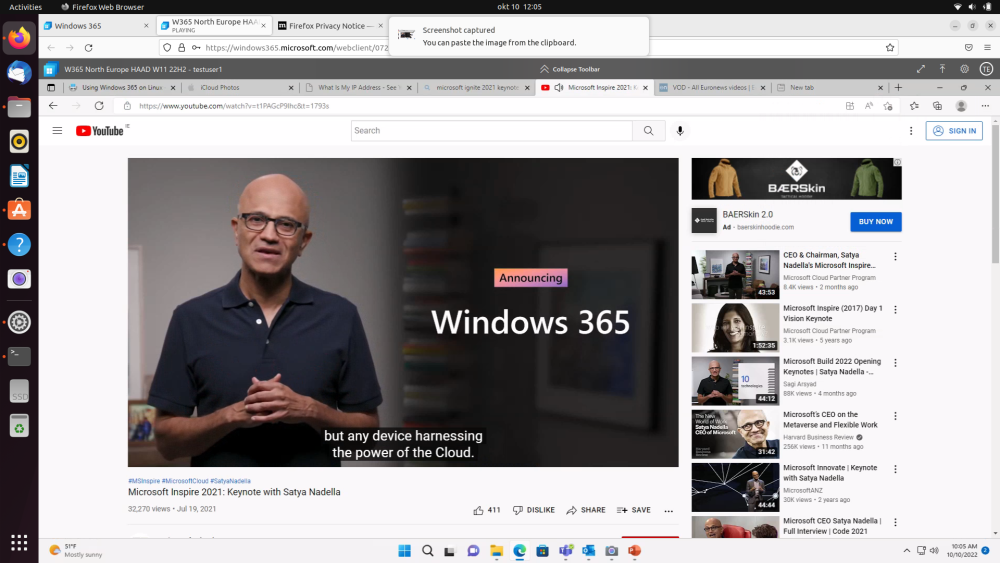This screenshot has width=1000, height=563.
Task: Toggle Windows 365 full screen mode
Action: point(920,69)
